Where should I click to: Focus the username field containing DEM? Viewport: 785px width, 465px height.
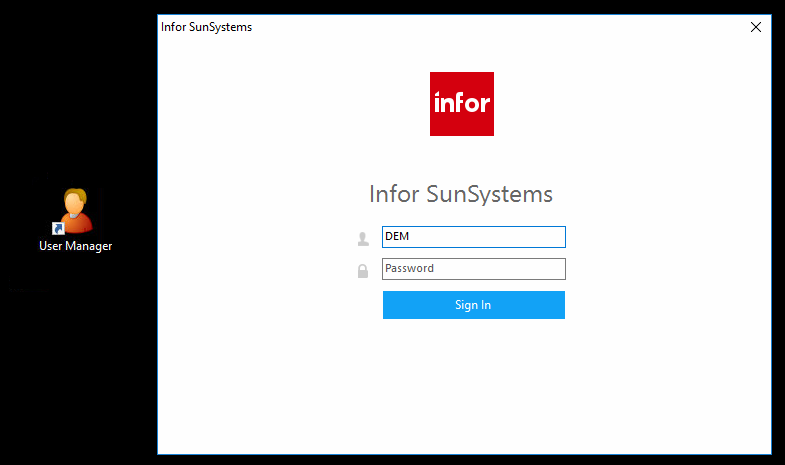coord(474,237)
